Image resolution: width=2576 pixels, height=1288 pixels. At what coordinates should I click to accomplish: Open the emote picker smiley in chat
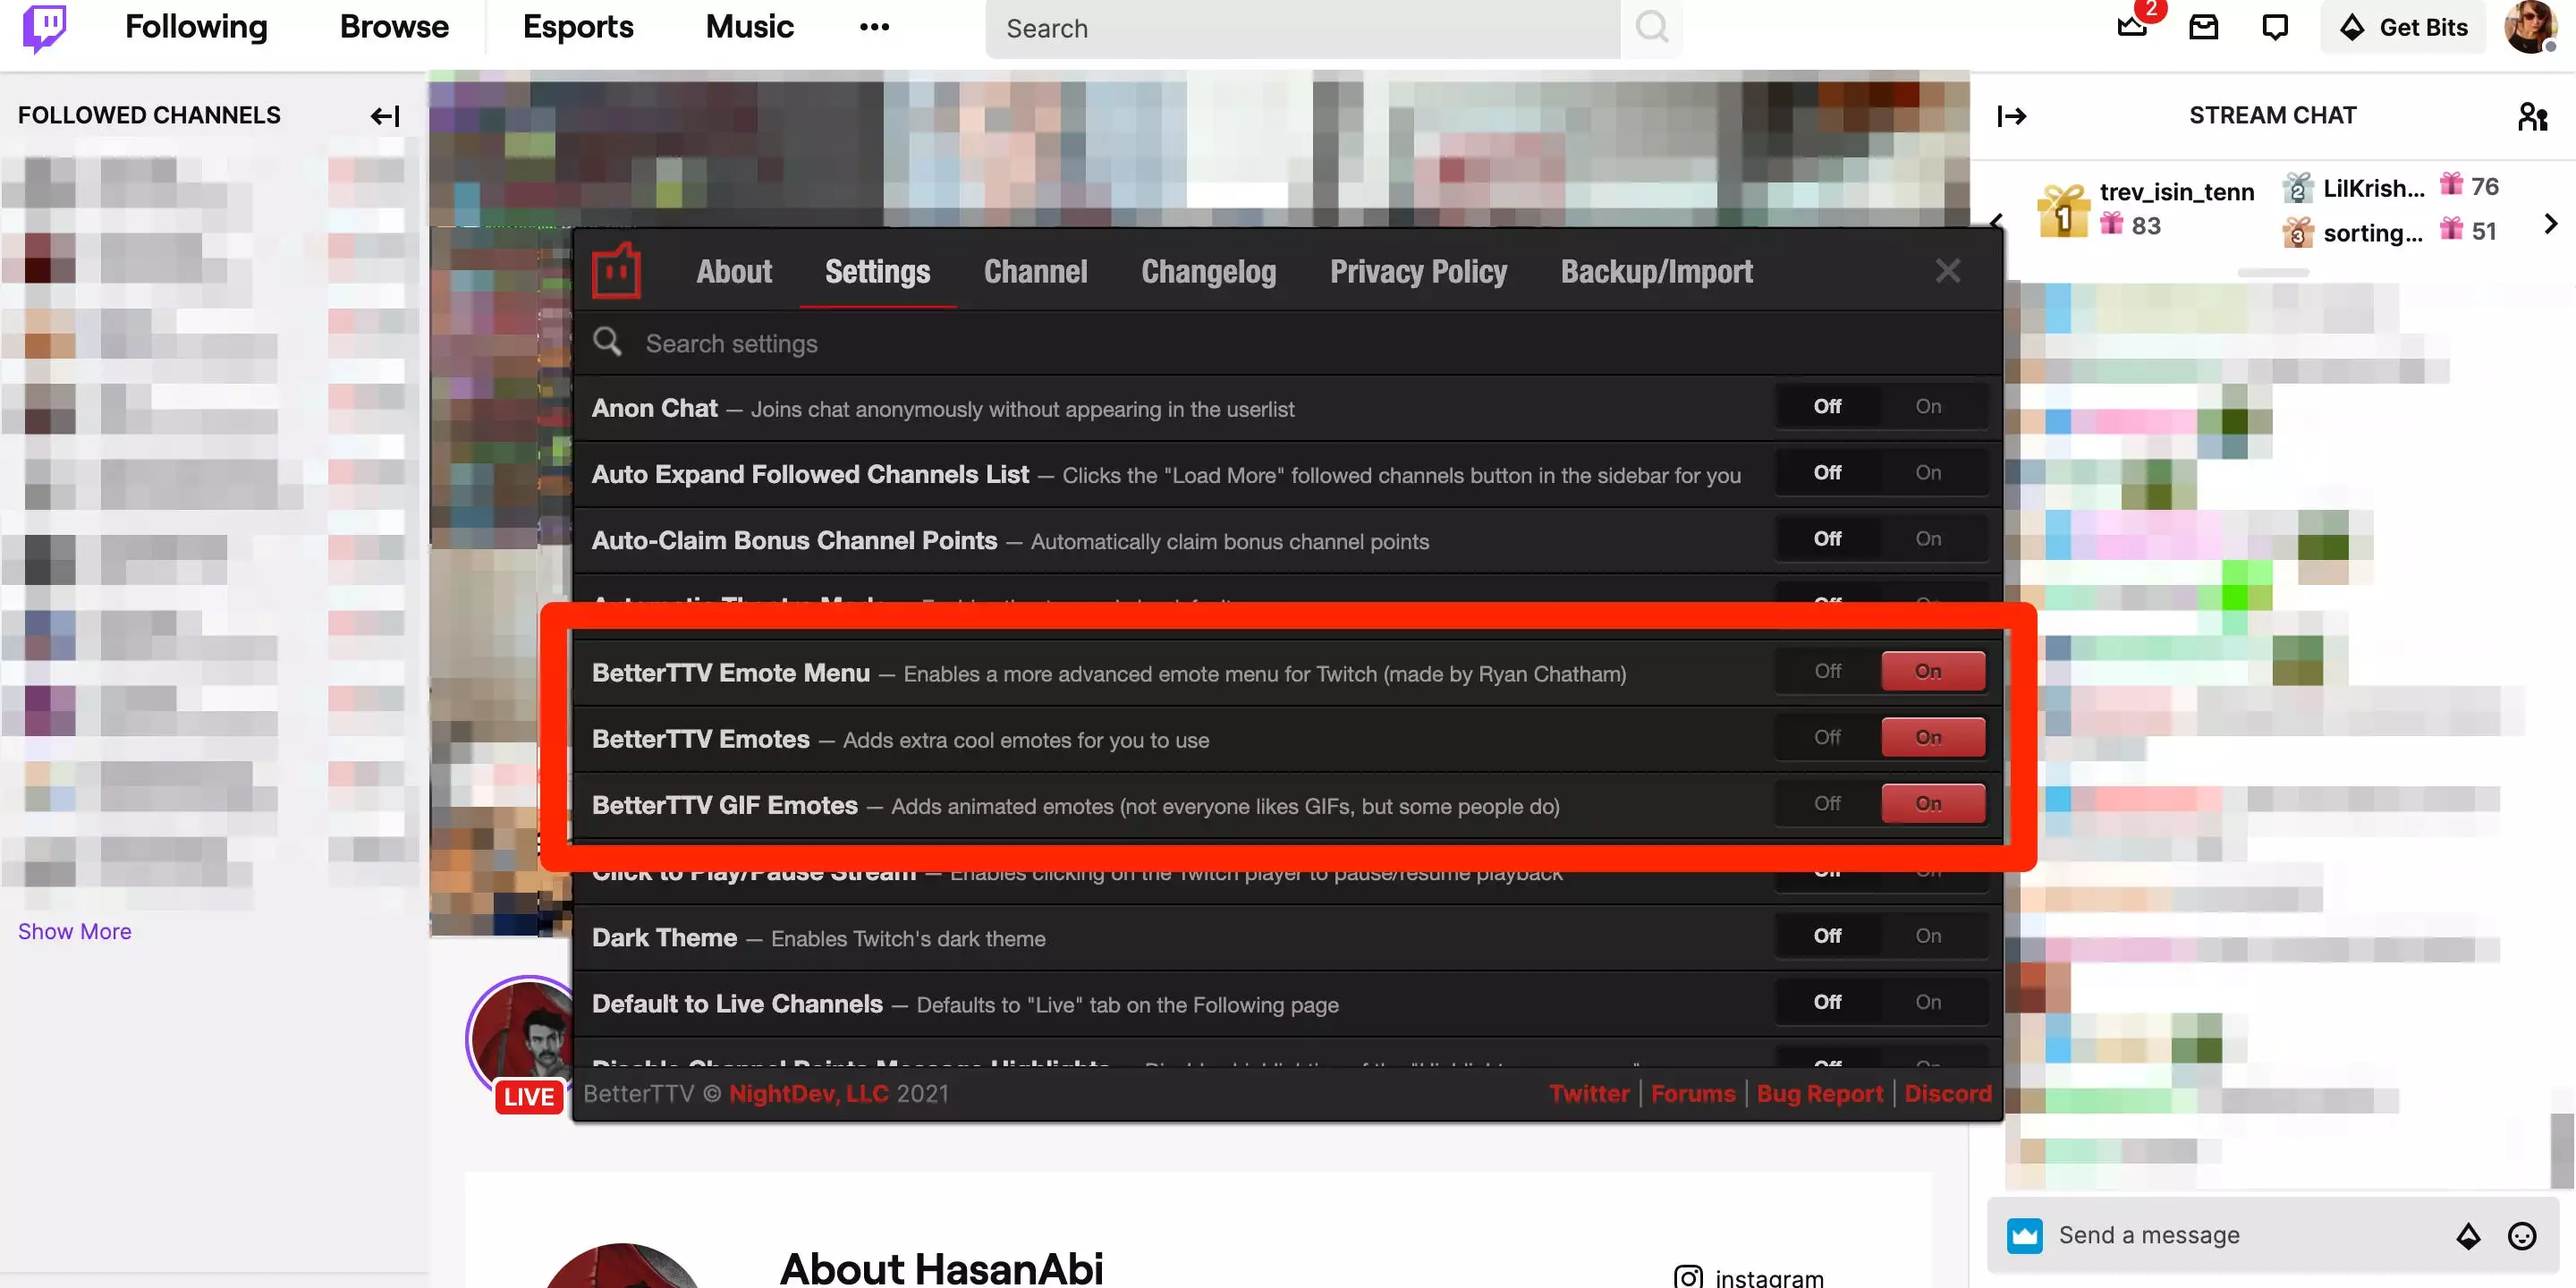pos(2522,1236)
